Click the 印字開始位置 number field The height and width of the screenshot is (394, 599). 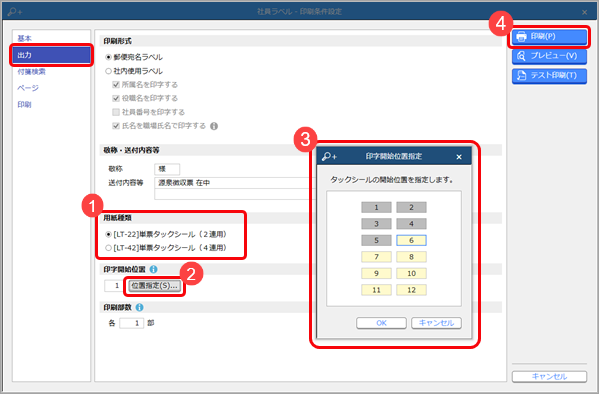[x=113, y=286]
